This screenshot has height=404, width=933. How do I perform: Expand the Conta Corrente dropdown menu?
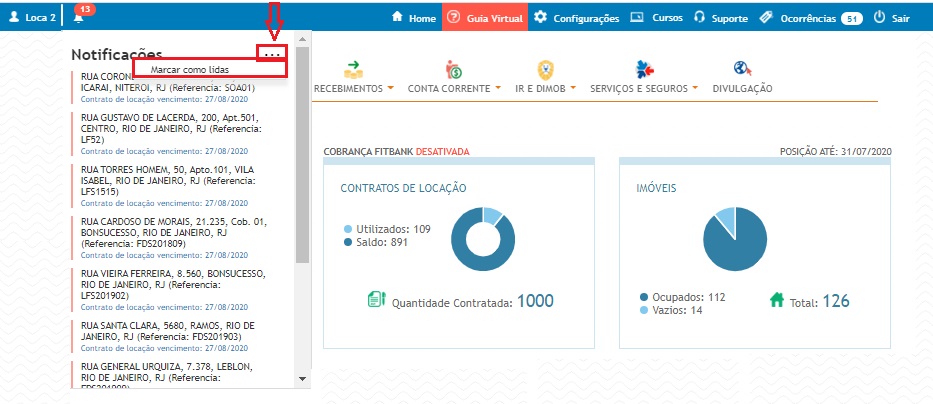[x=497, y=88]
